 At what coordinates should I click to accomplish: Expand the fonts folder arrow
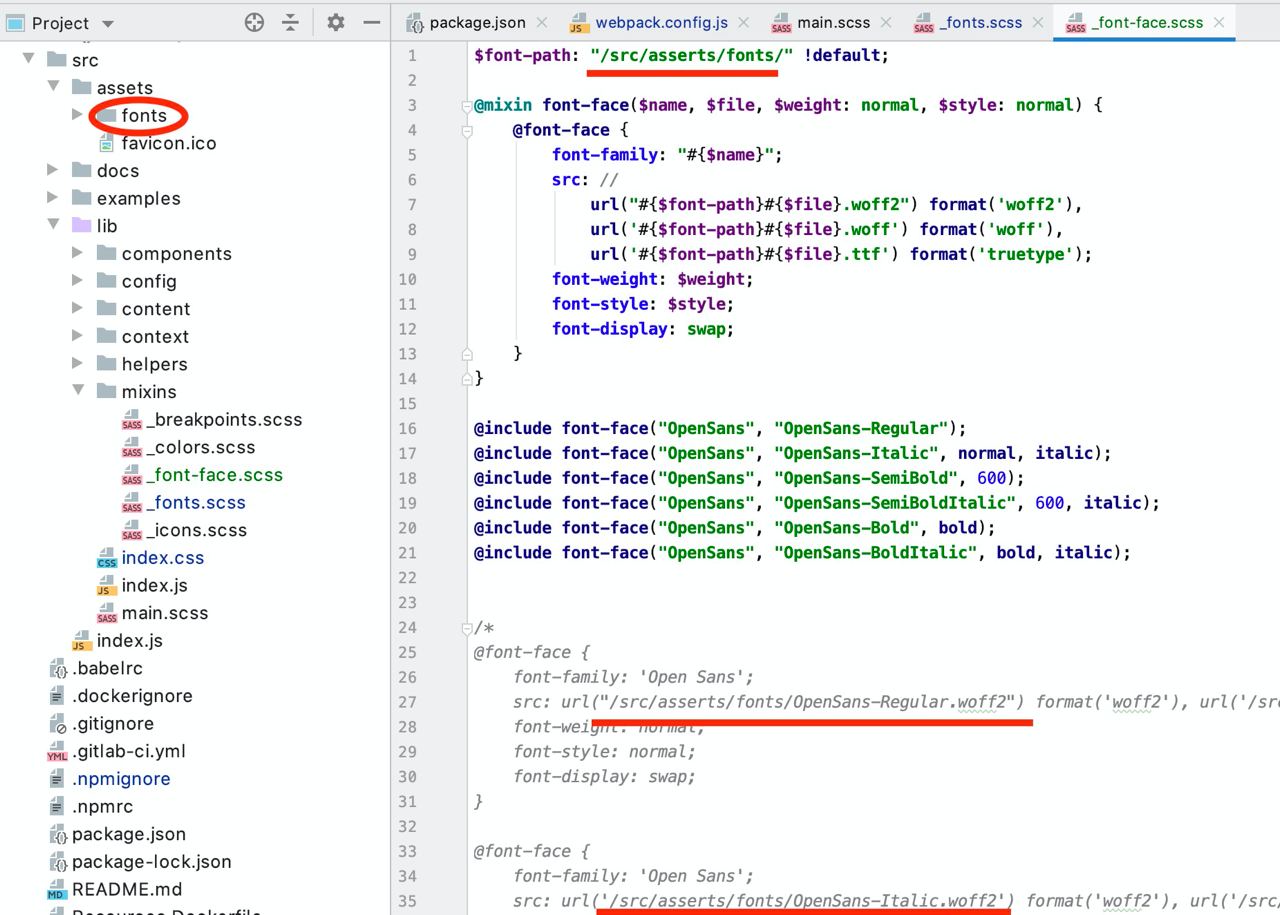tap(78, 115)
